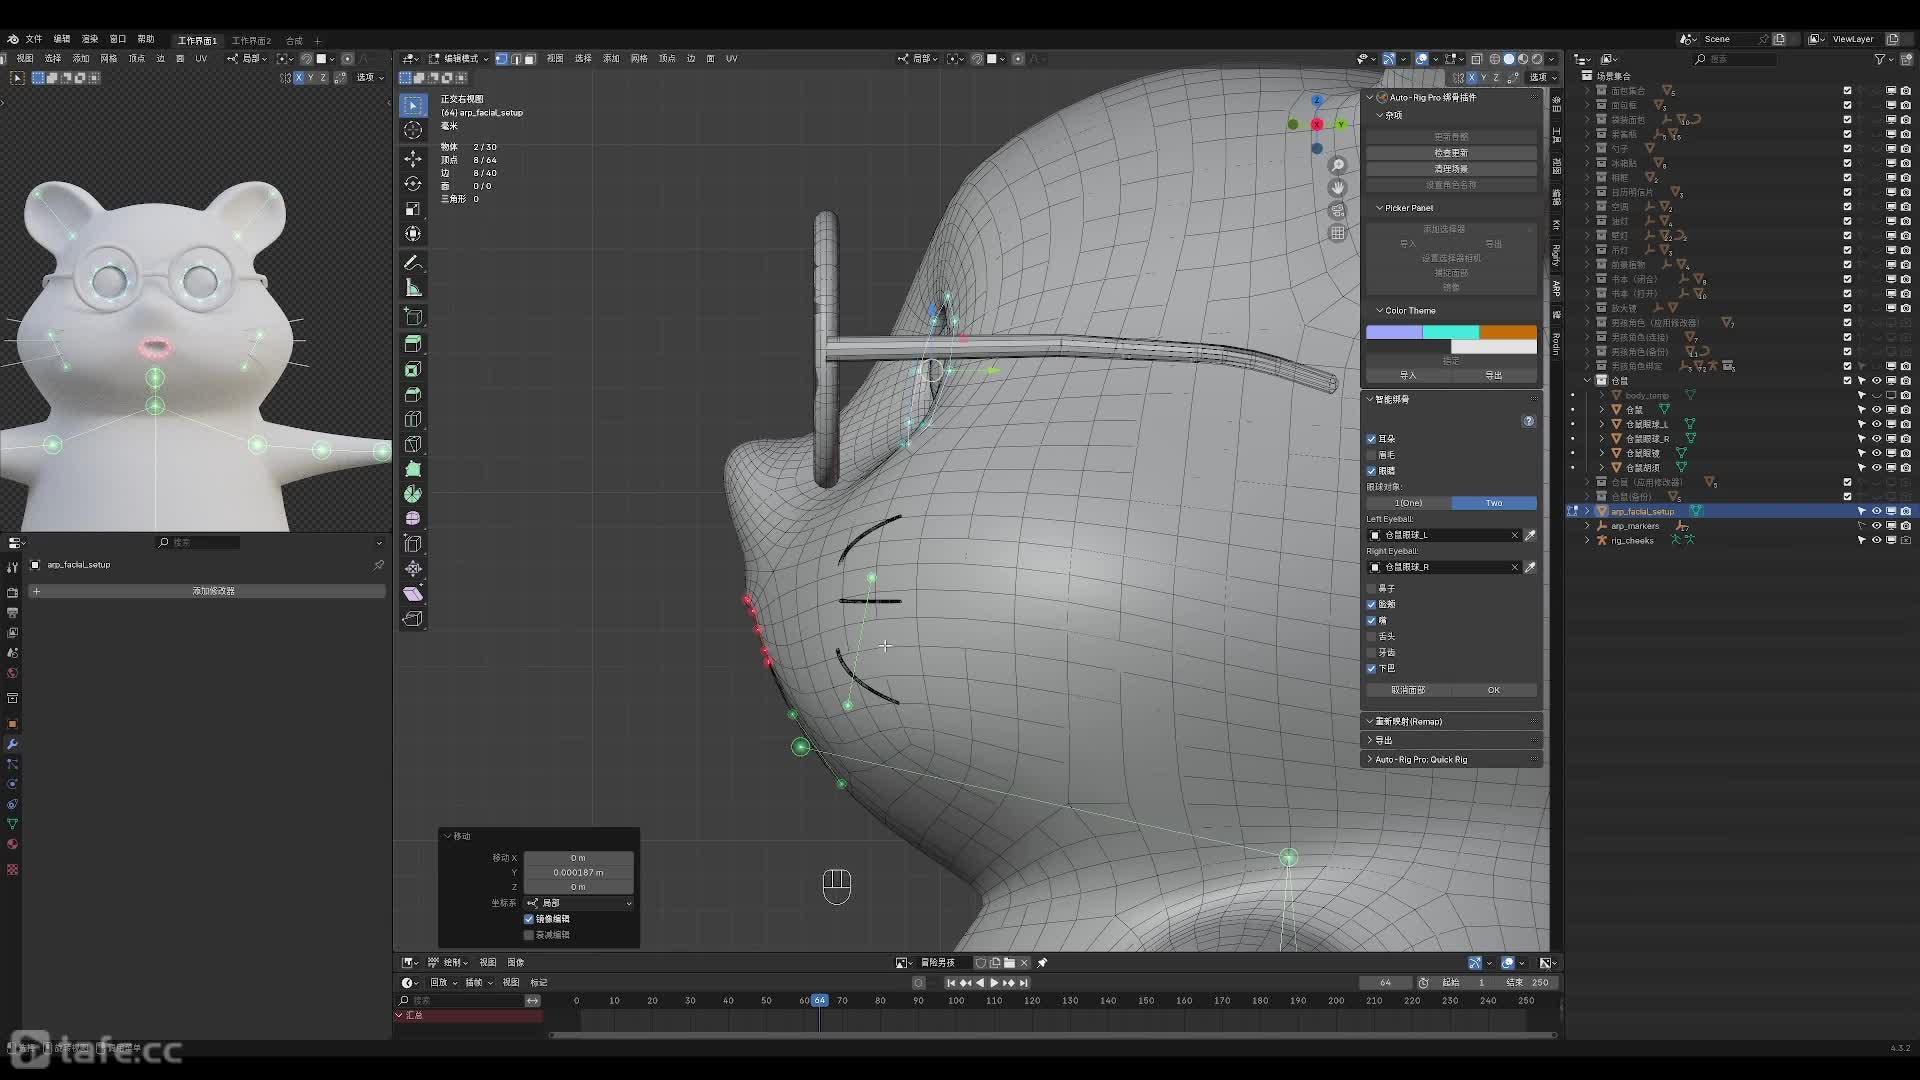This screenshot has height=1080, width=1920.
Task: Enable the 鼻子 (nose) checkbox
Action: (x=1372, y=589)
